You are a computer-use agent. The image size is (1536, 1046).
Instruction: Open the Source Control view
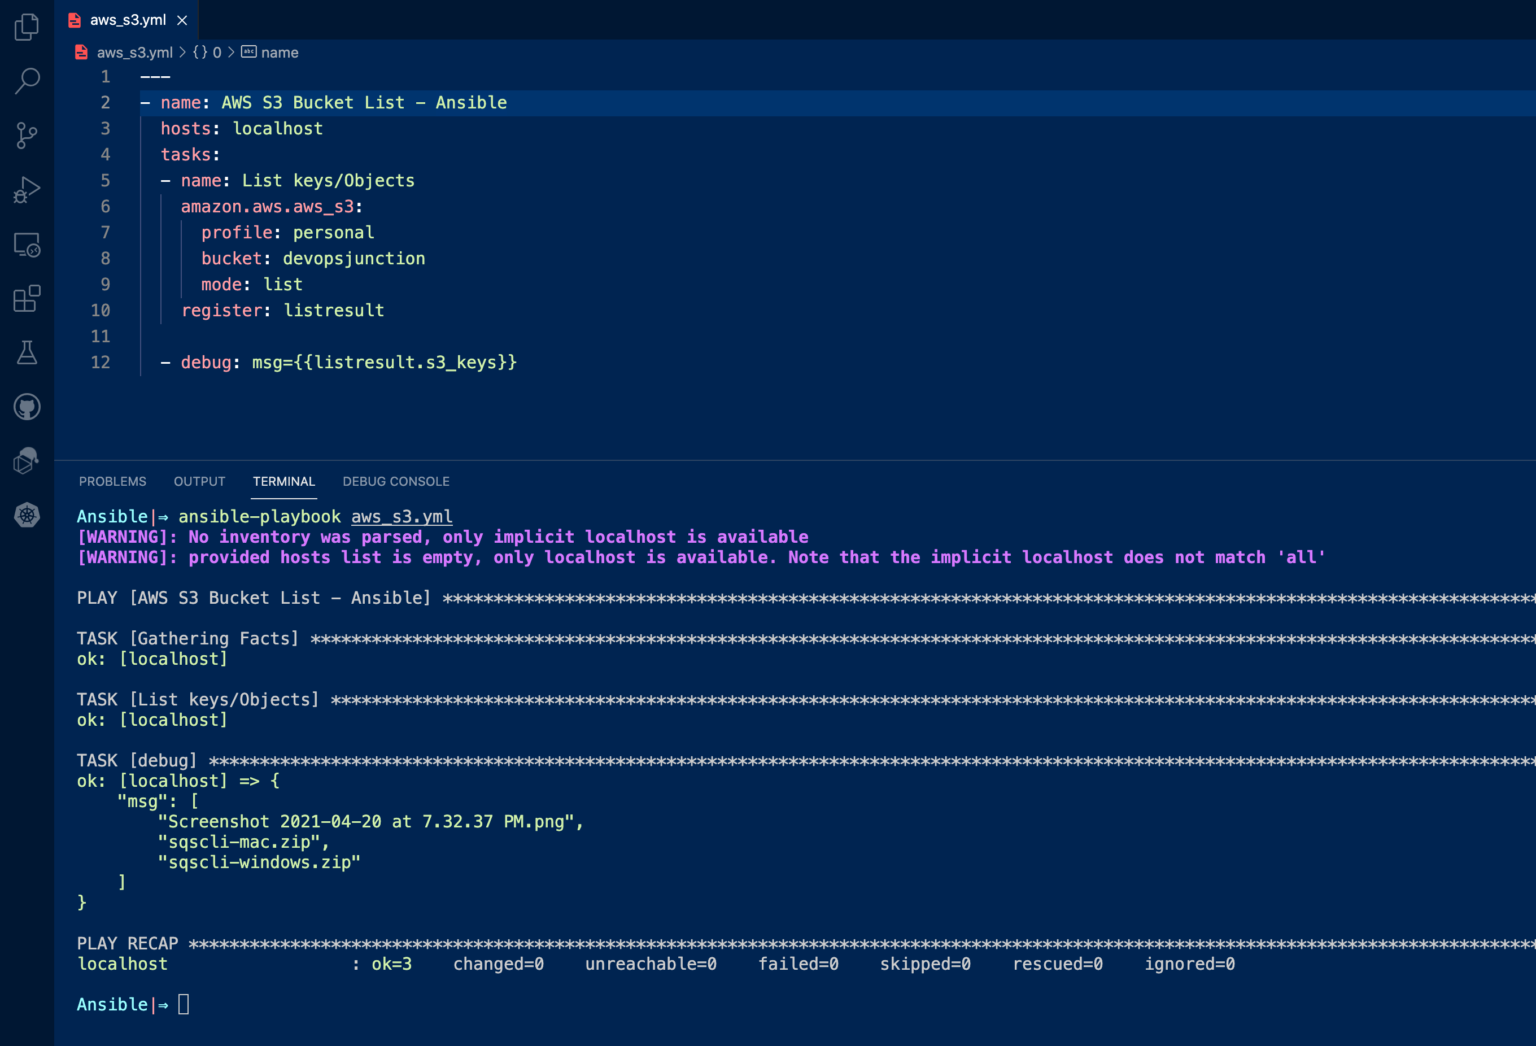pyautogui.click(x=26, y=135)
